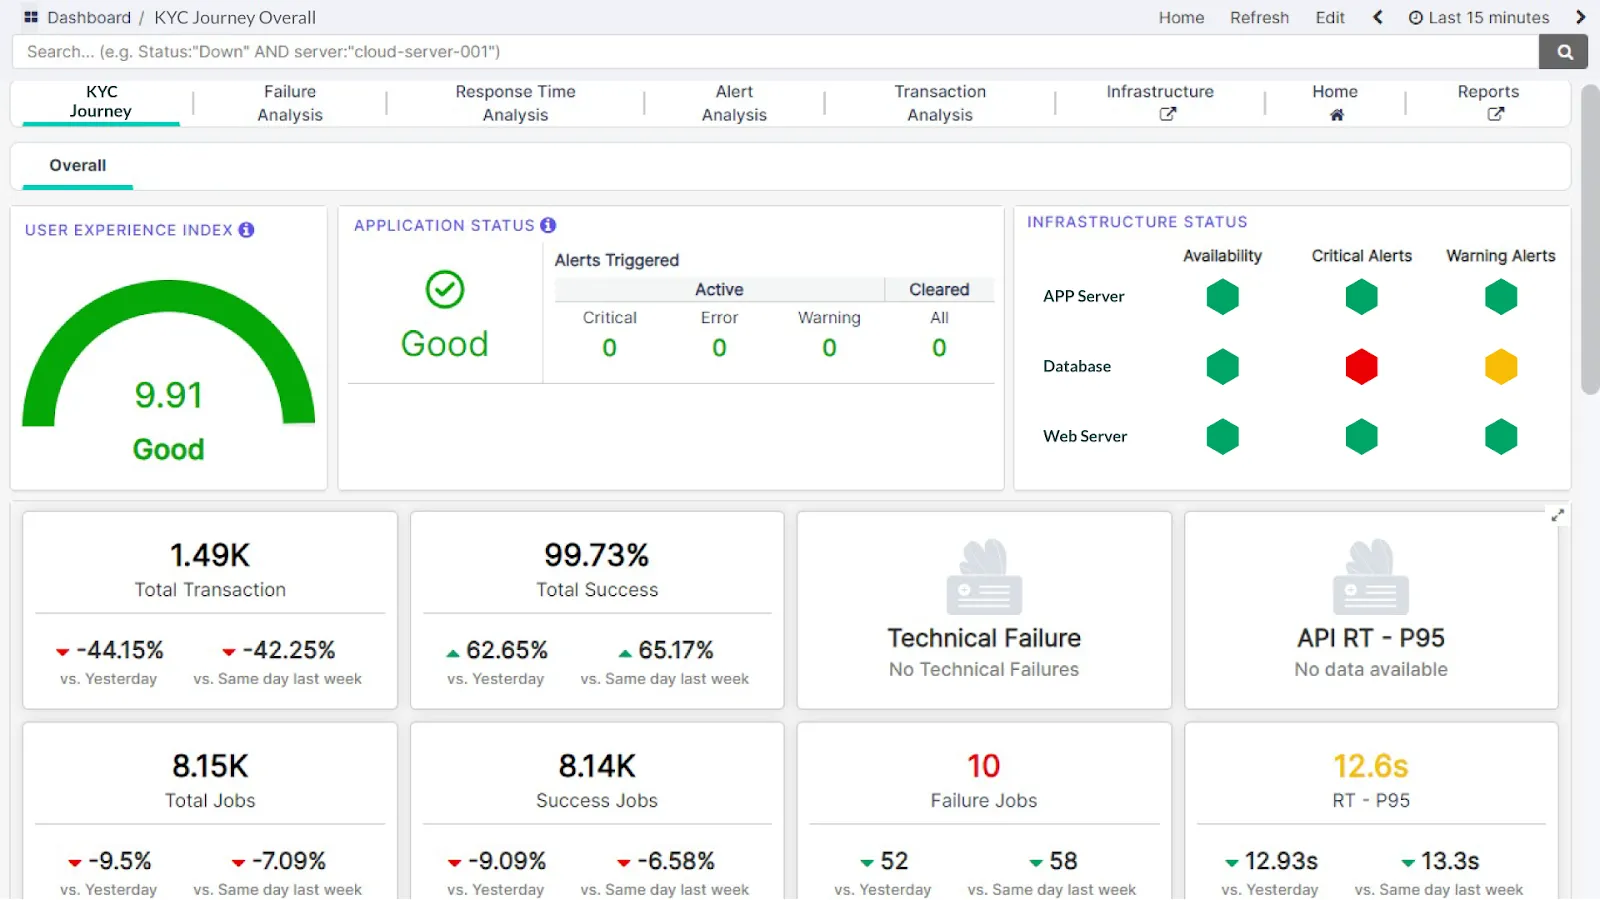Click APP Server Warning Alerts hexagon

[x=1501, y=297]
